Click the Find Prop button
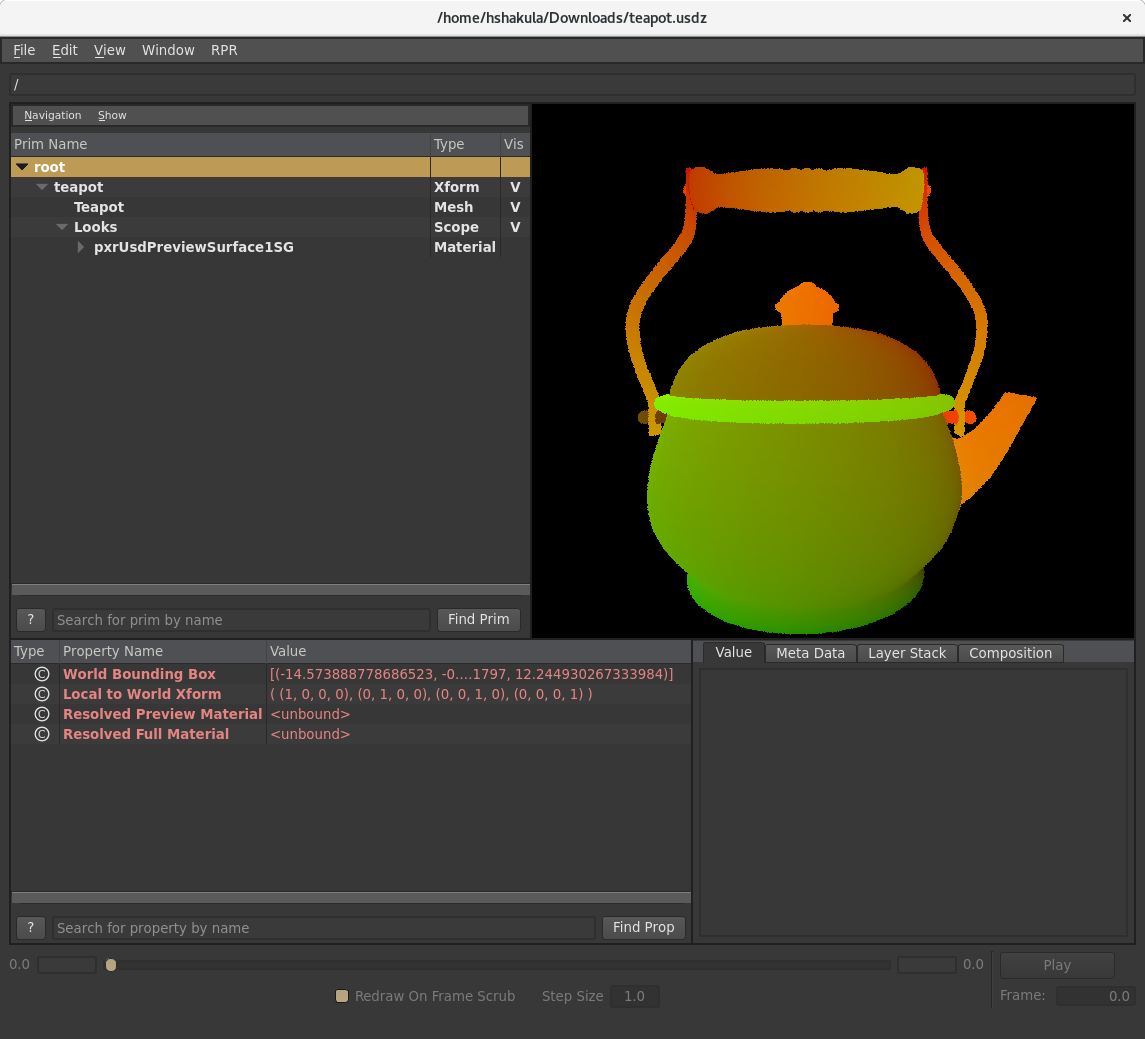The image size is (1145, 1039). 643,927
